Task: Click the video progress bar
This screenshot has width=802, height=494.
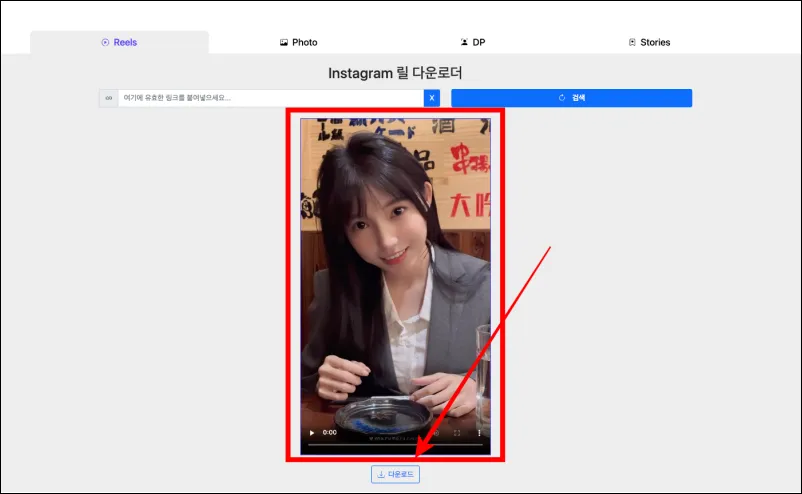Action: (395, 445)
